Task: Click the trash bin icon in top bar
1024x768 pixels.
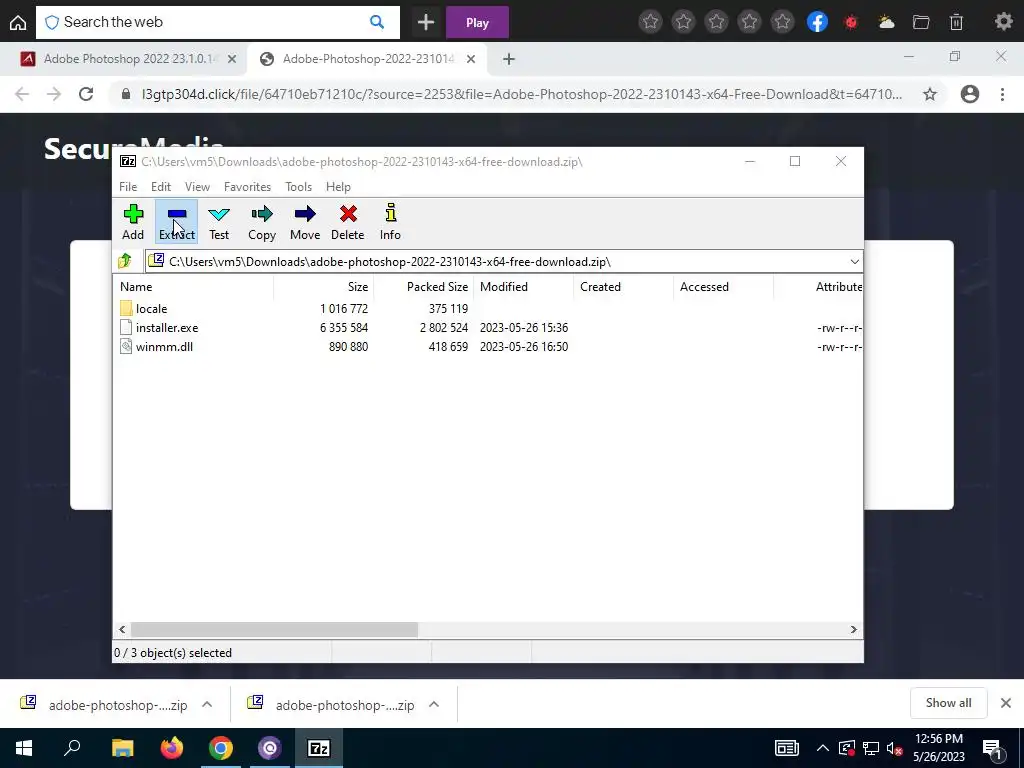Action: [x=956, y=22]
